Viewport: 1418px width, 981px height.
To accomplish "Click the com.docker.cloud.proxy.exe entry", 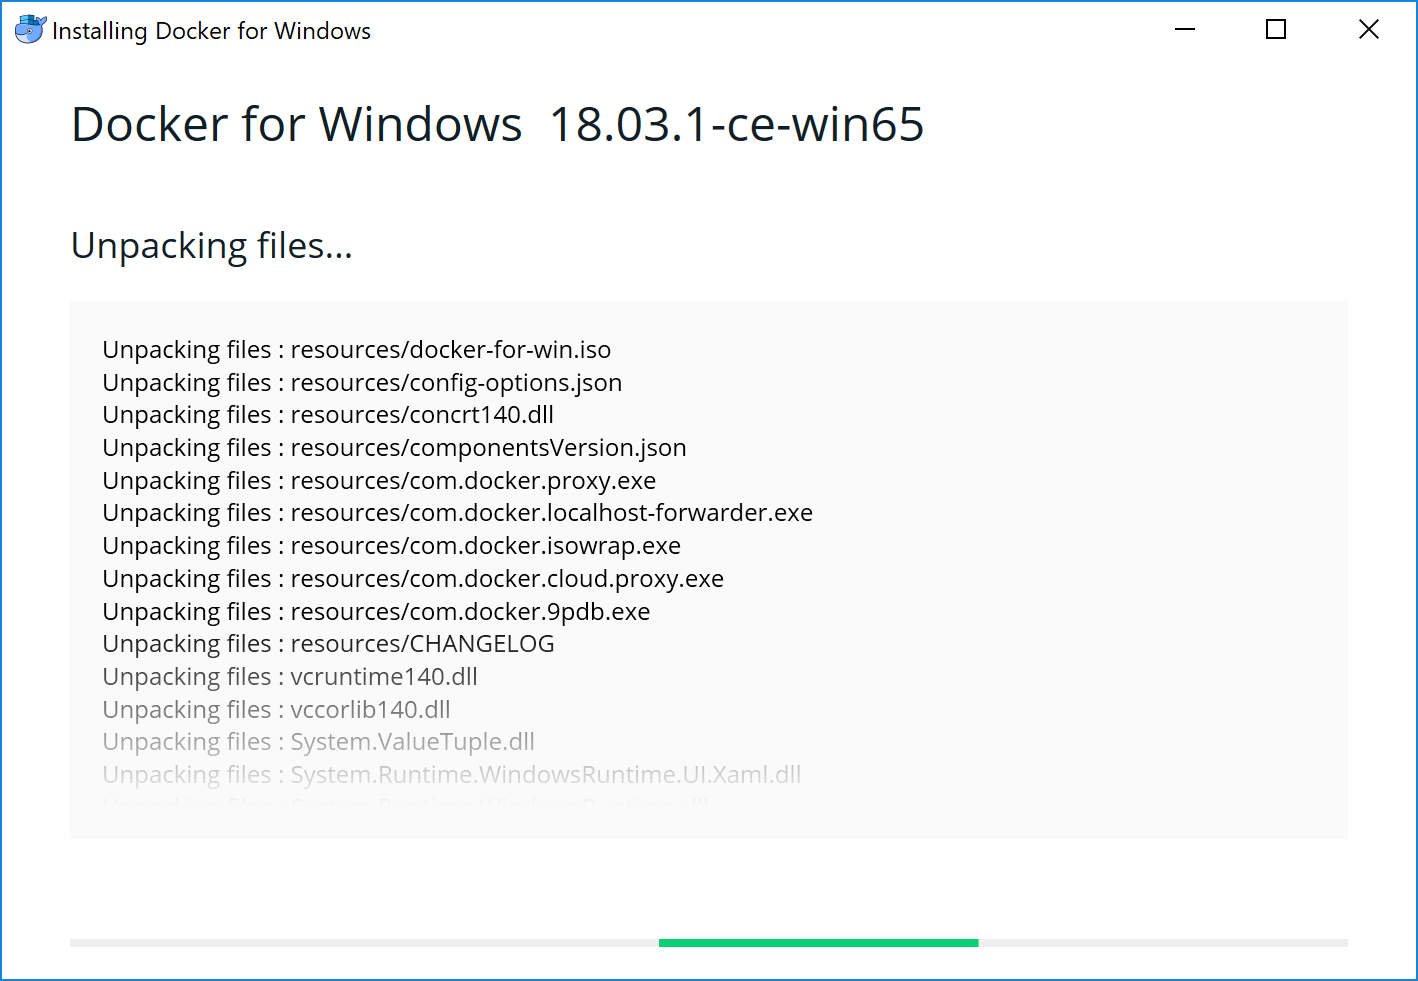I will (x=412, y=578).
